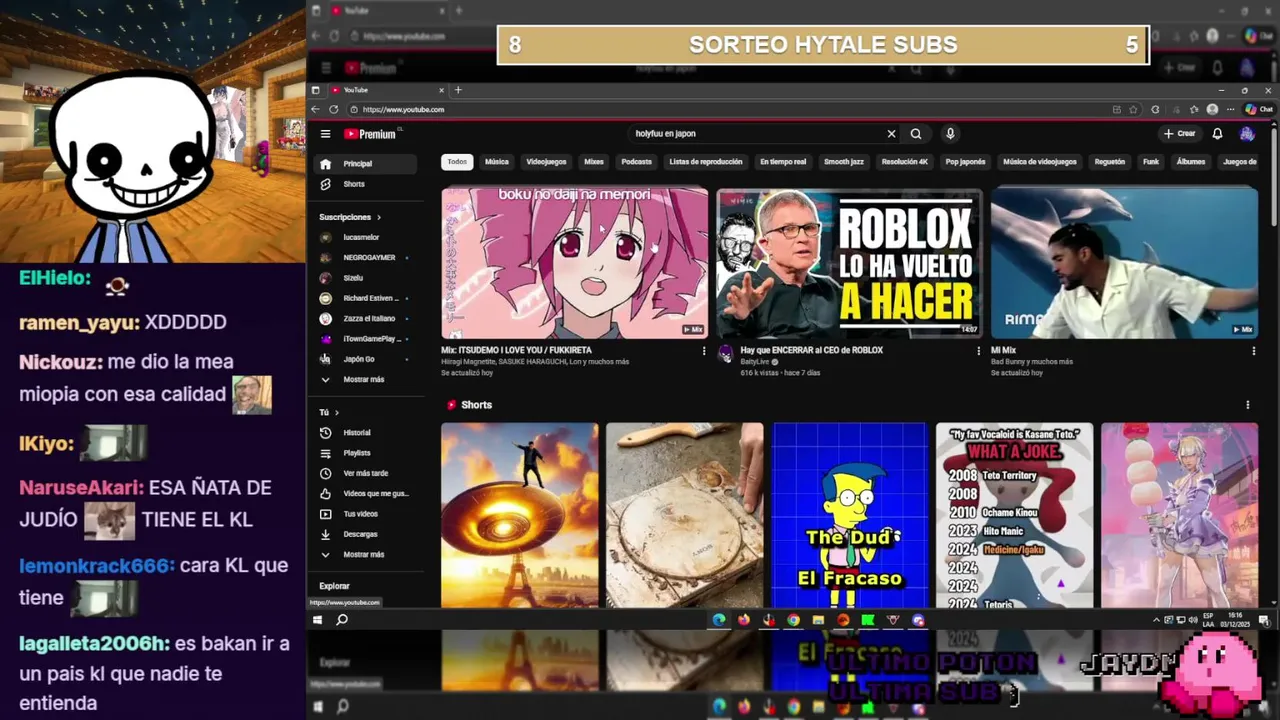This screenshot has height=720, width=1280.
Task: Go back with the browser's left-arrow button
Action: [316, 109]
